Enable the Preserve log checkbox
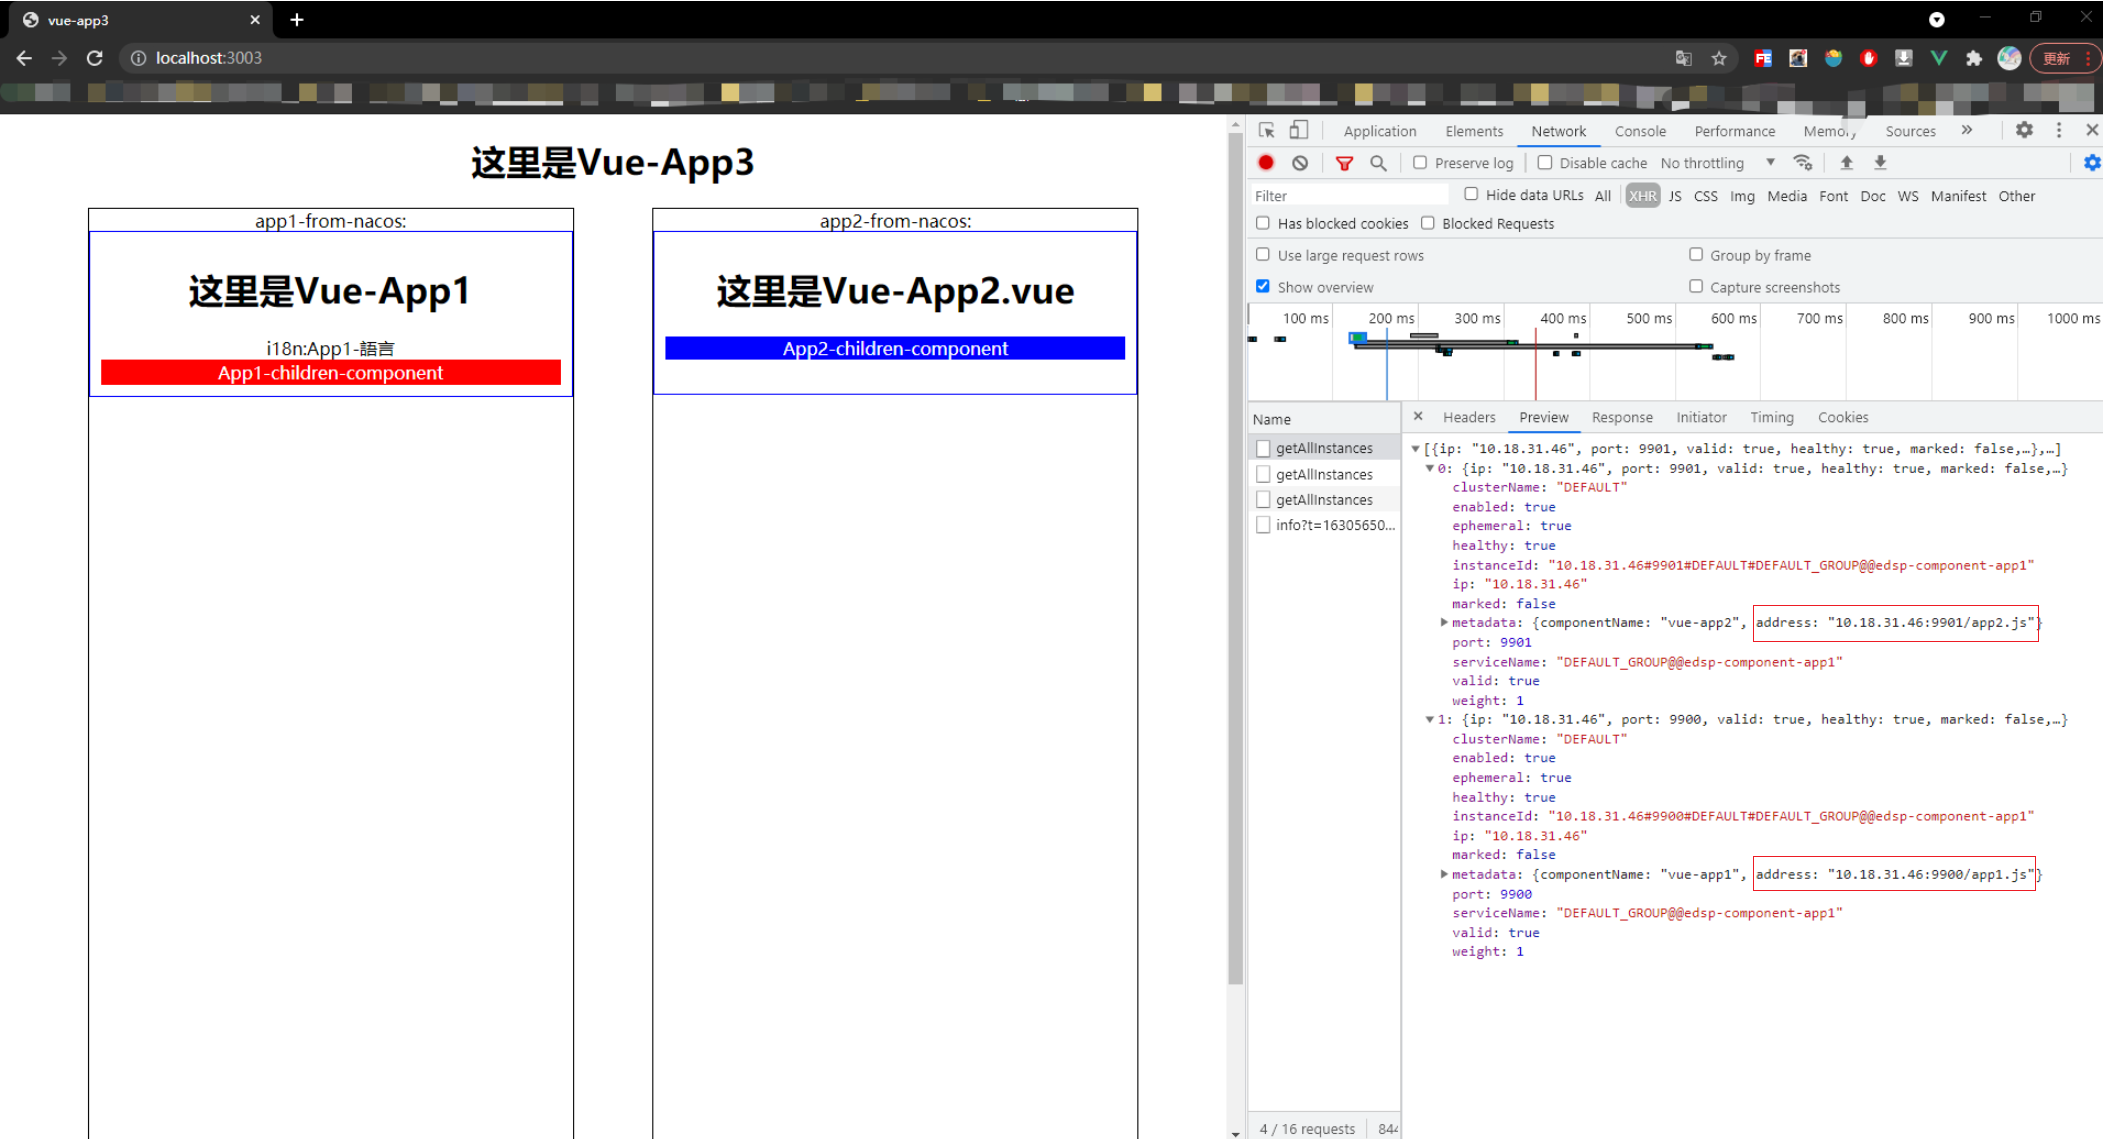This screenshot has height=1139, width=2110. 1420,162
